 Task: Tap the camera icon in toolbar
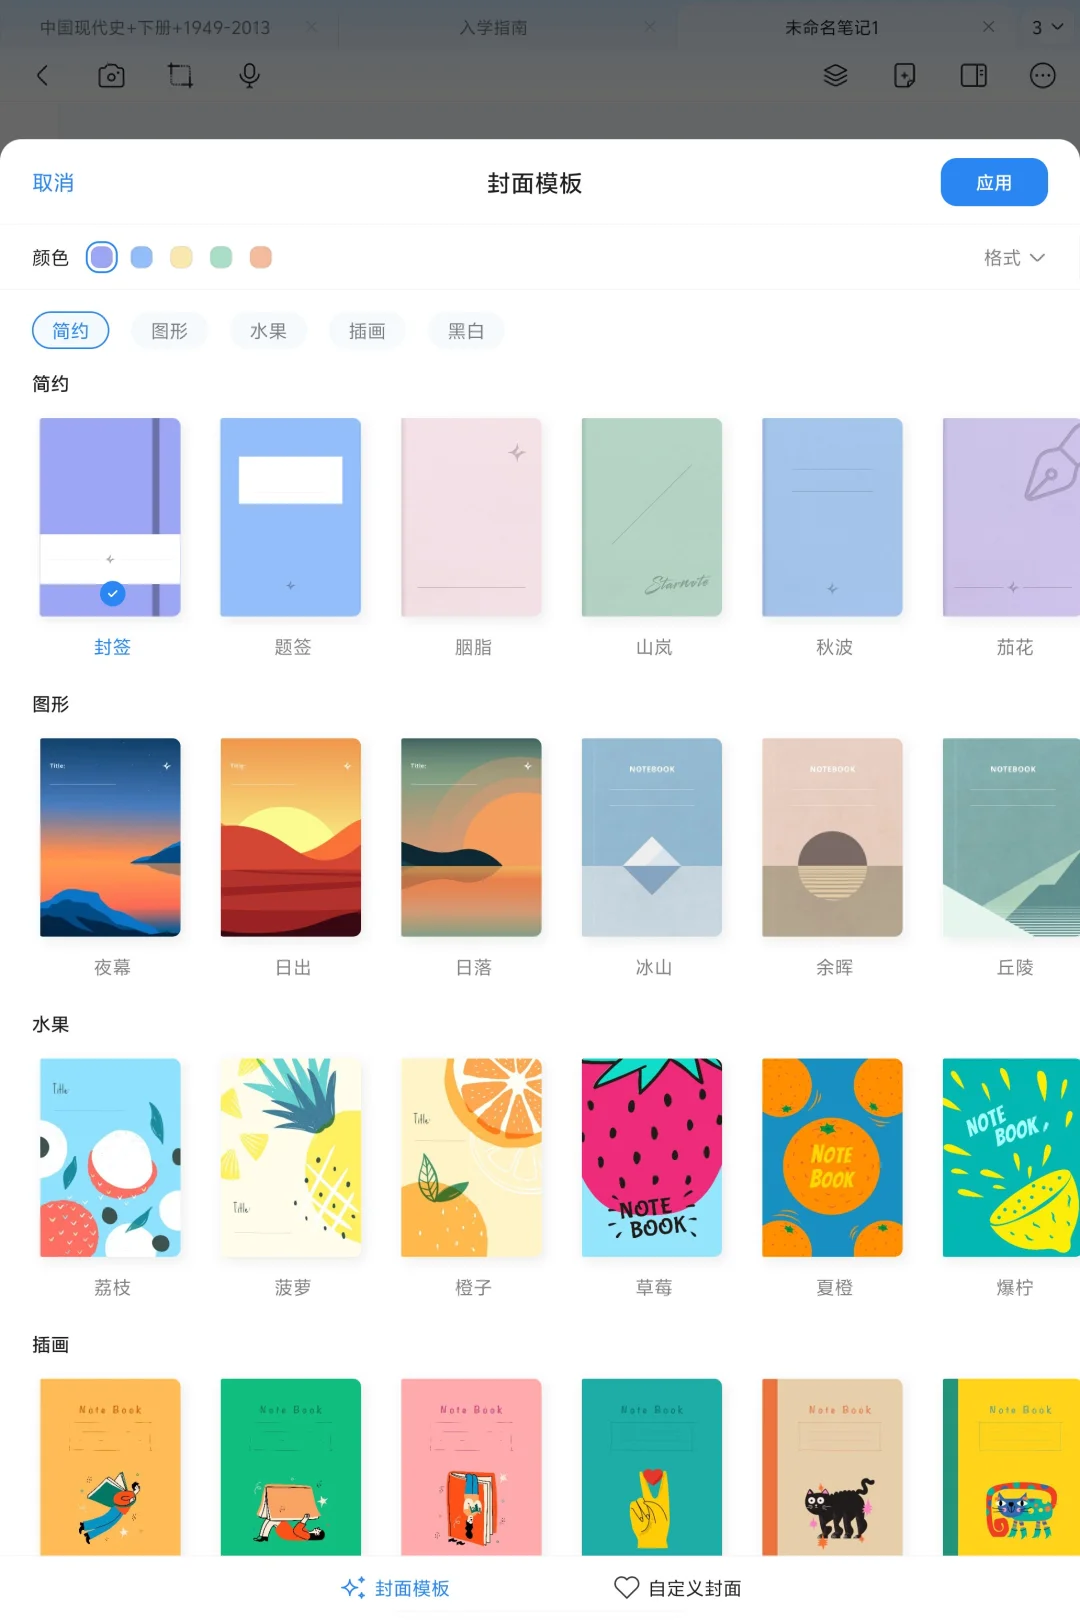coord(111,76)
